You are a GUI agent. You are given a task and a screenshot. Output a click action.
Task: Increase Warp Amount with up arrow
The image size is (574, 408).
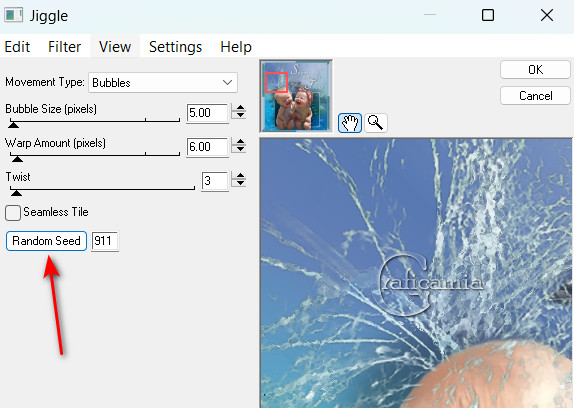click(240, 142)
